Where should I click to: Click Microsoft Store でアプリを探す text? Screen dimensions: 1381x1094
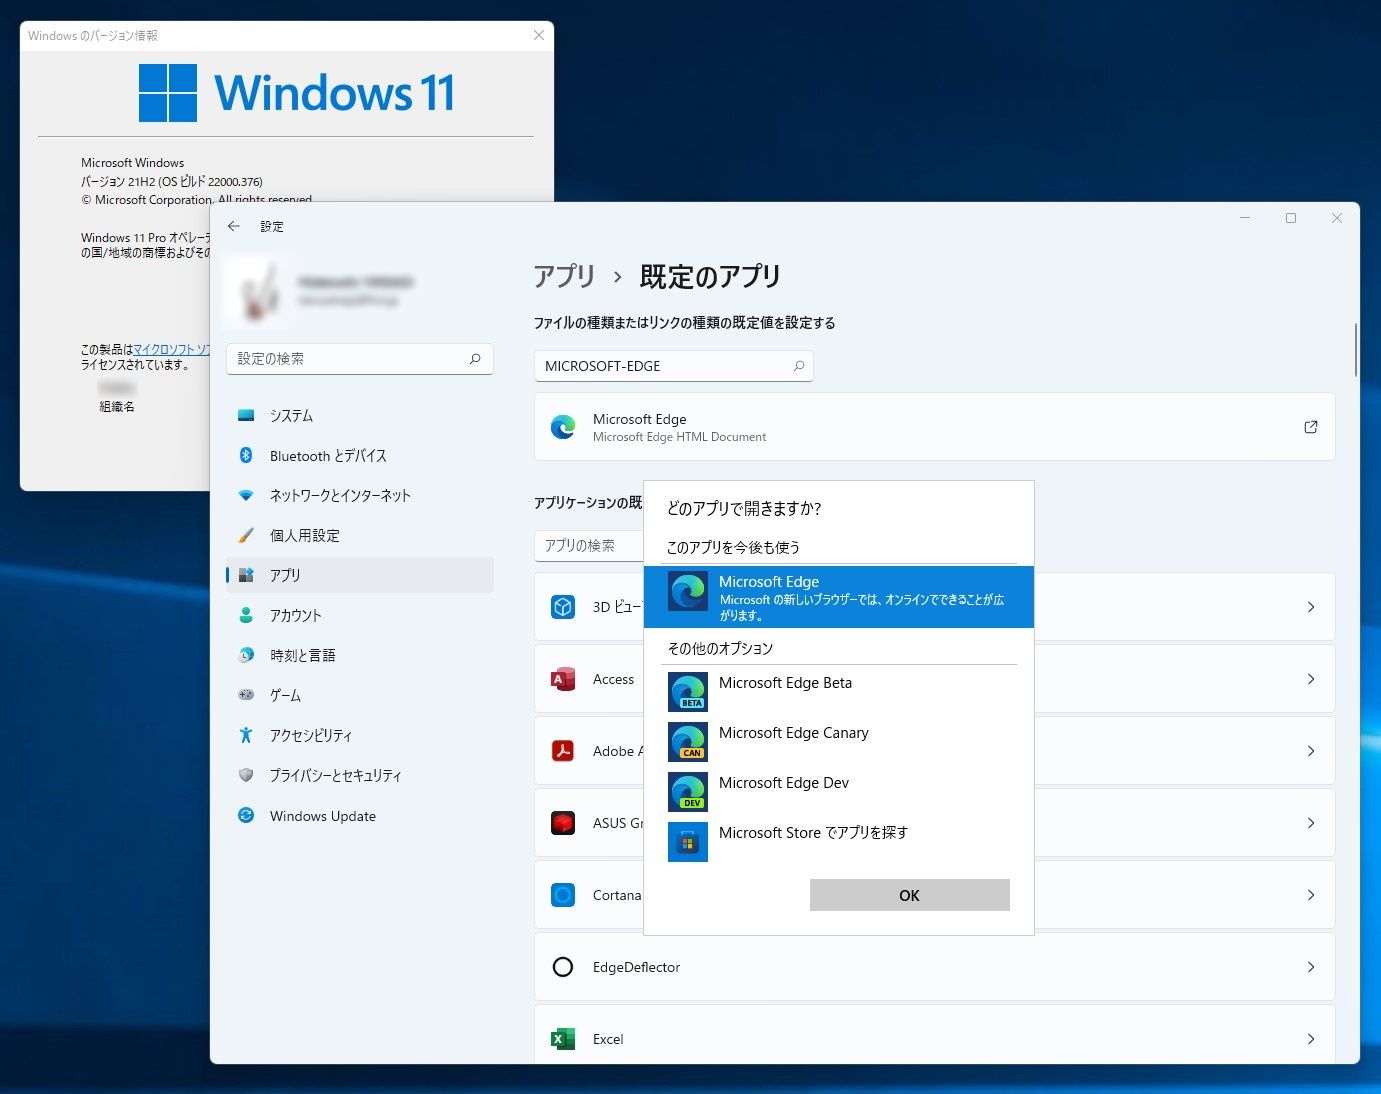[813, 833]
